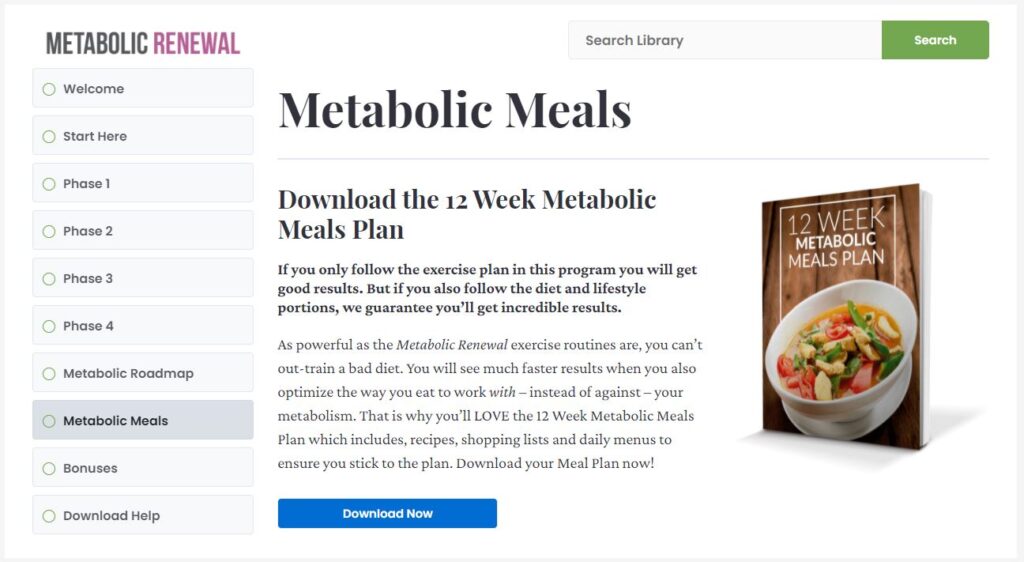Click the circle icon beside Welcome

[49, 89]
